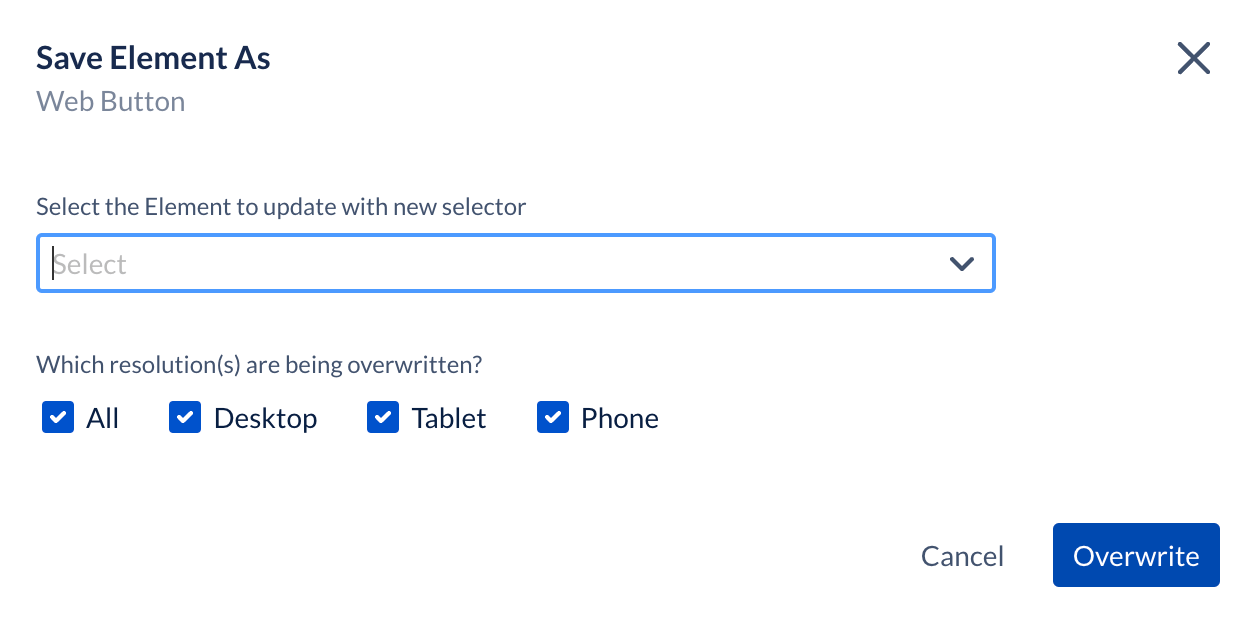Uncheck the All resolutions checkbox
Viewport: 1250px width, 620px height.
point(58,417)
